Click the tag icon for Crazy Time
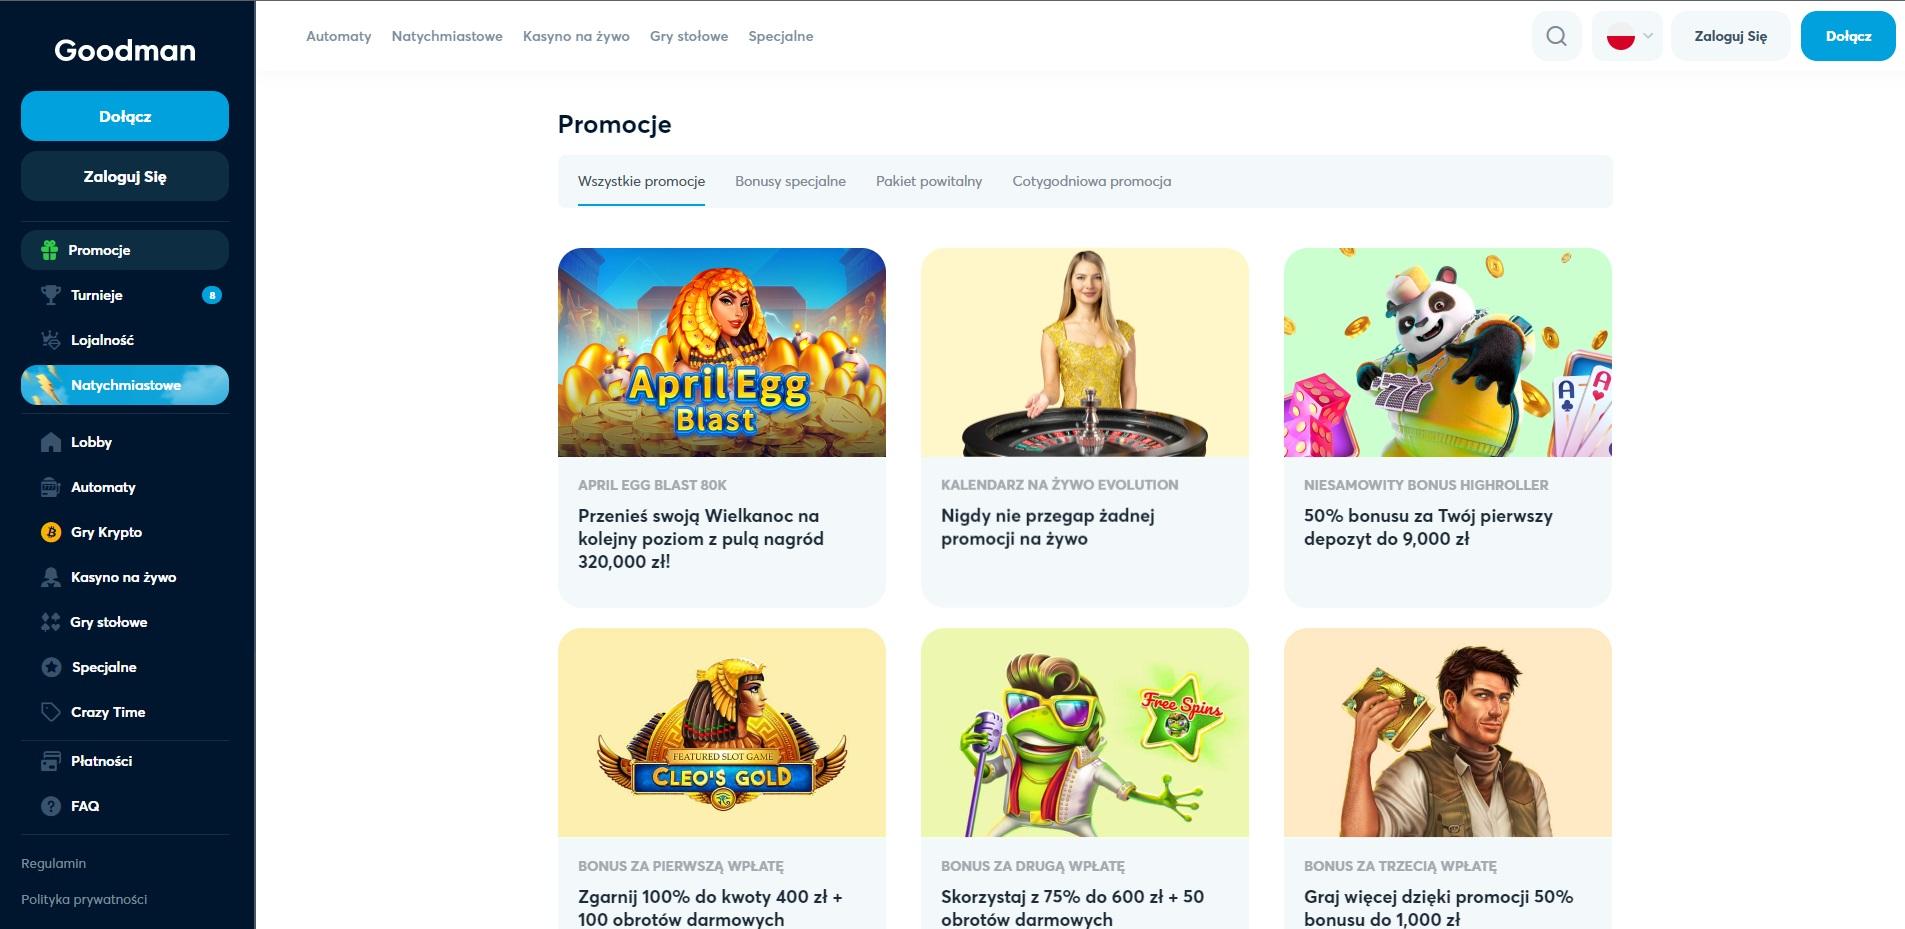Image resolution: width=1905 pixels, height=929 pixels. tap(50, 712)
